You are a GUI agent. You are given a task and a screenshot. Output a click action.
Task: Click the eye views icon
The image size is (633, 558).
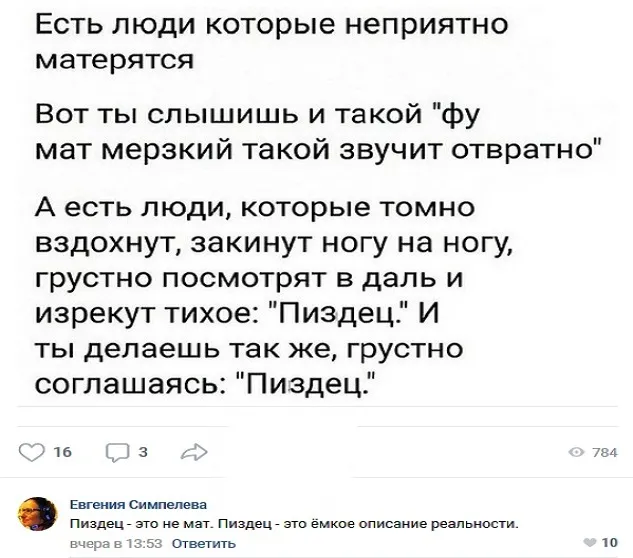click(577, 453)
